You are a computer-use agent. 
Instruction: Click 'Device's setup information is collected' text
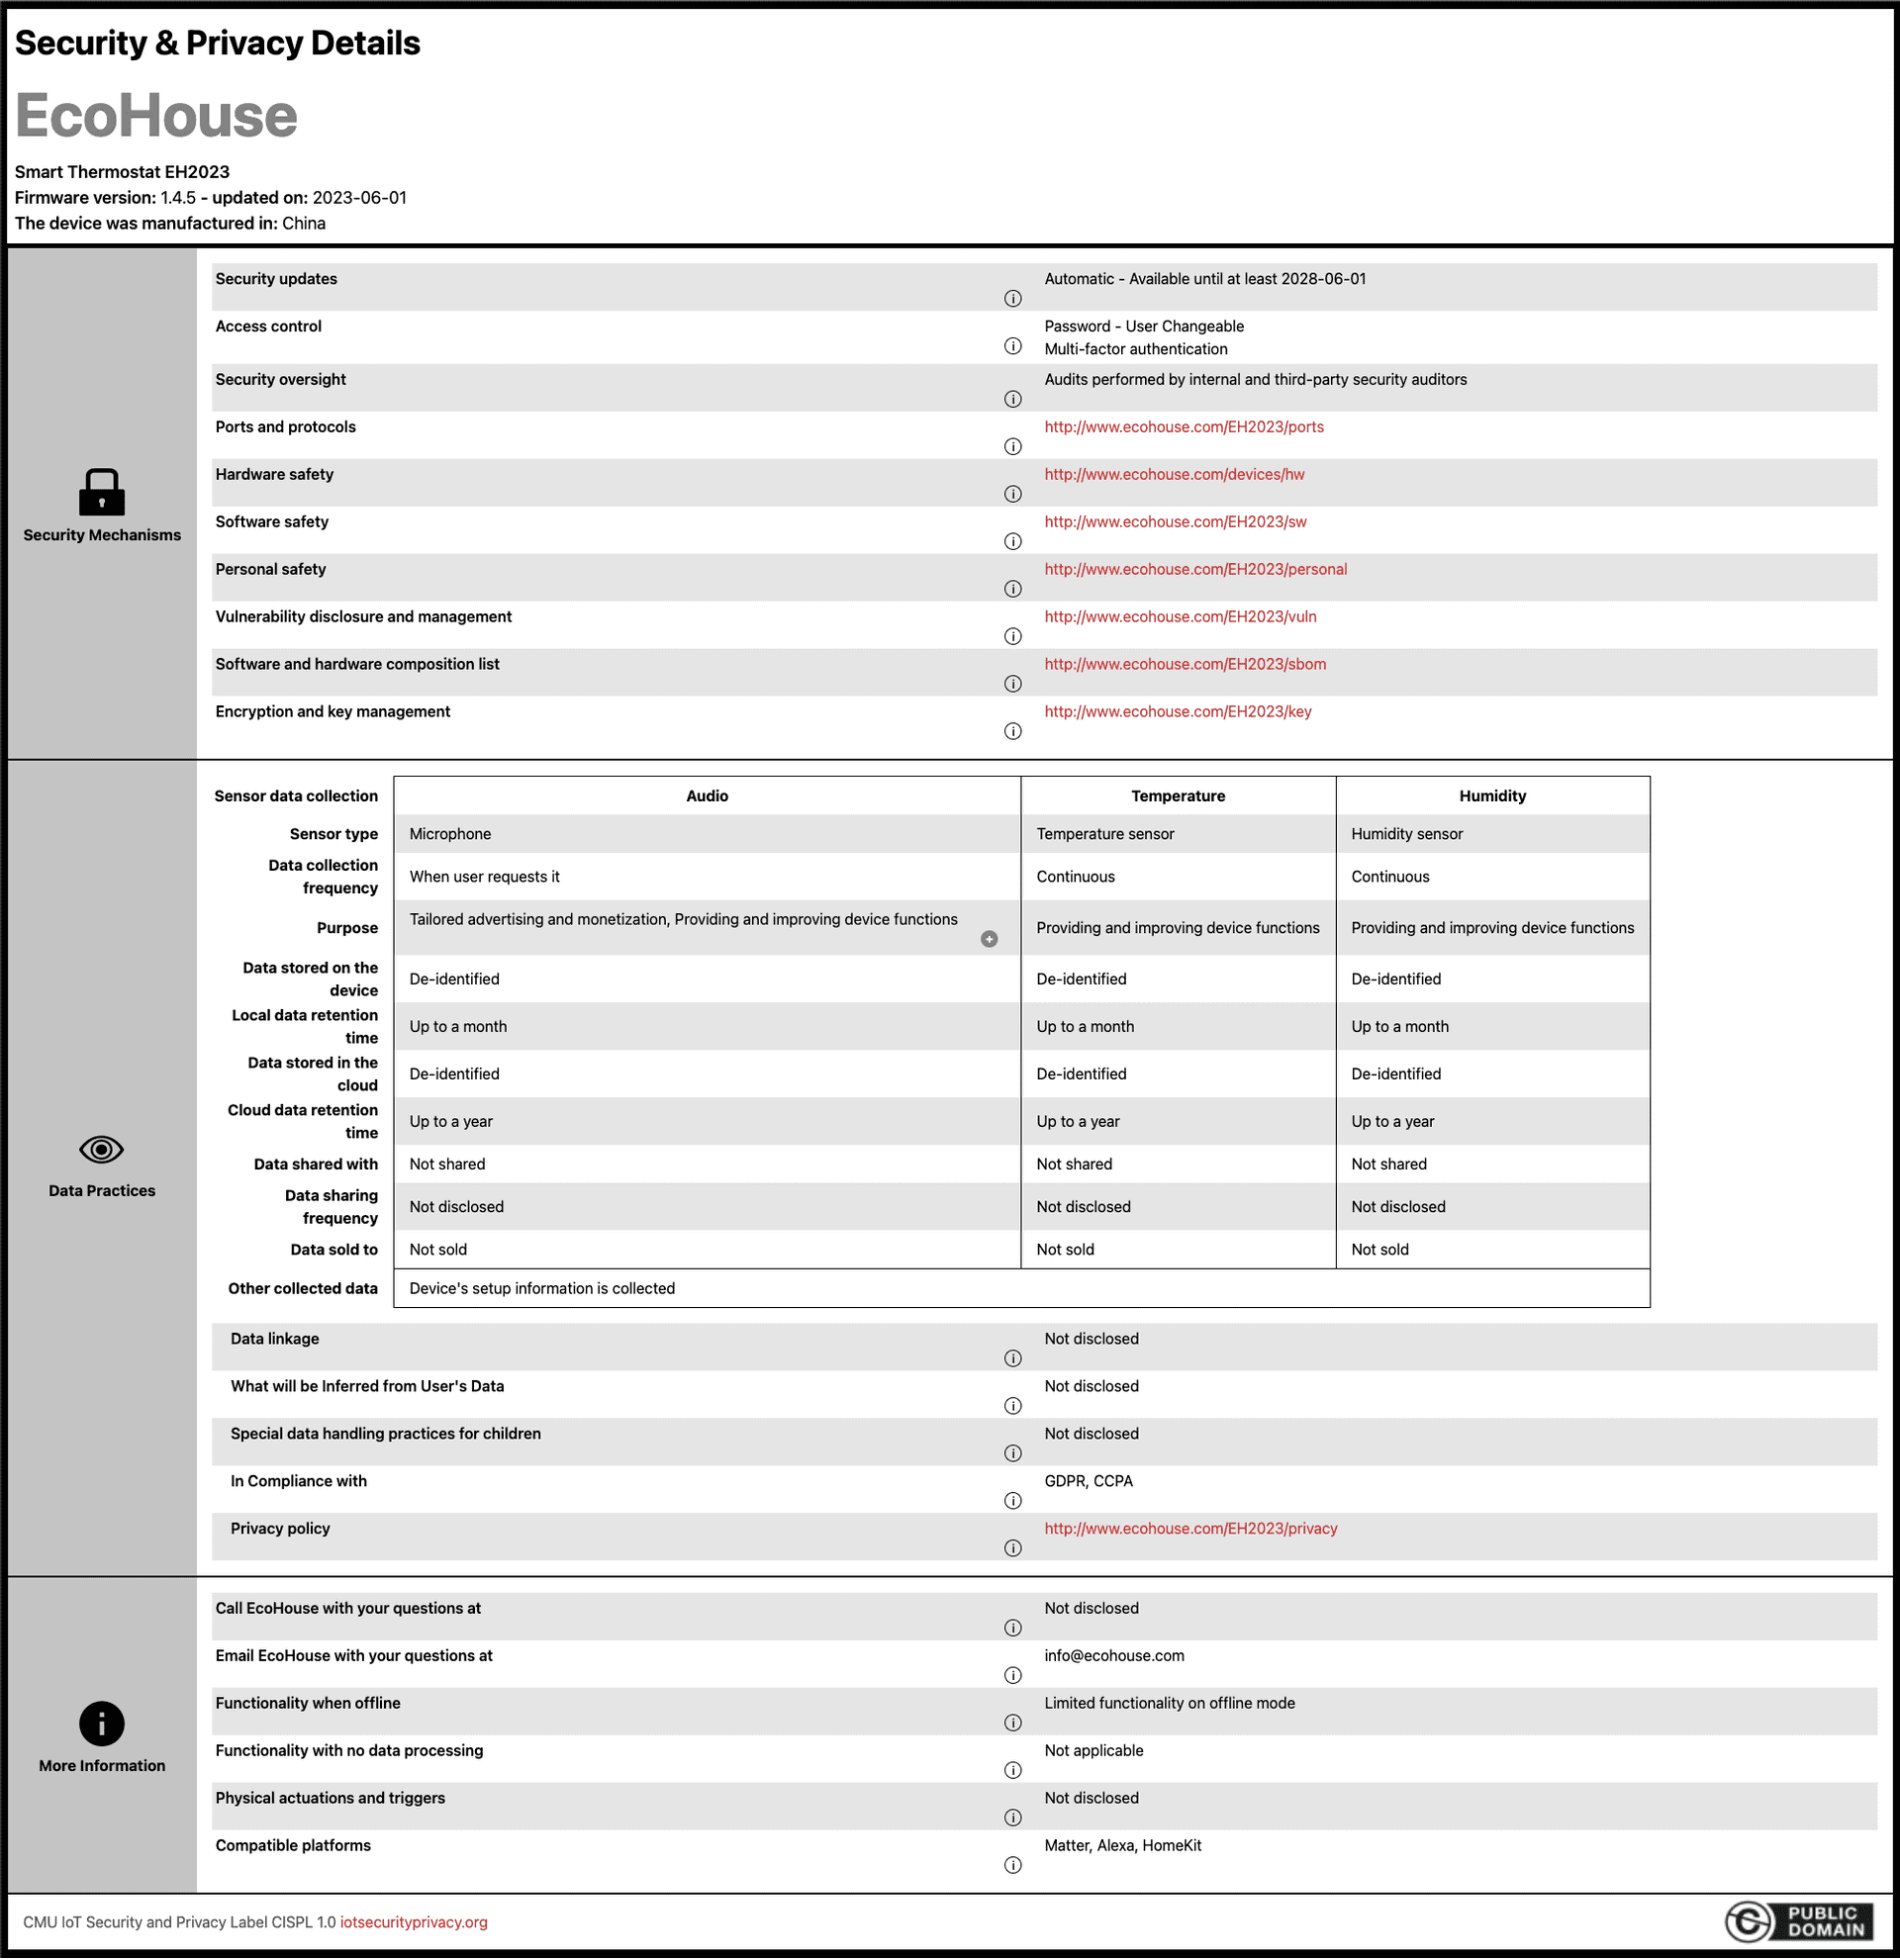[542, 1289]
